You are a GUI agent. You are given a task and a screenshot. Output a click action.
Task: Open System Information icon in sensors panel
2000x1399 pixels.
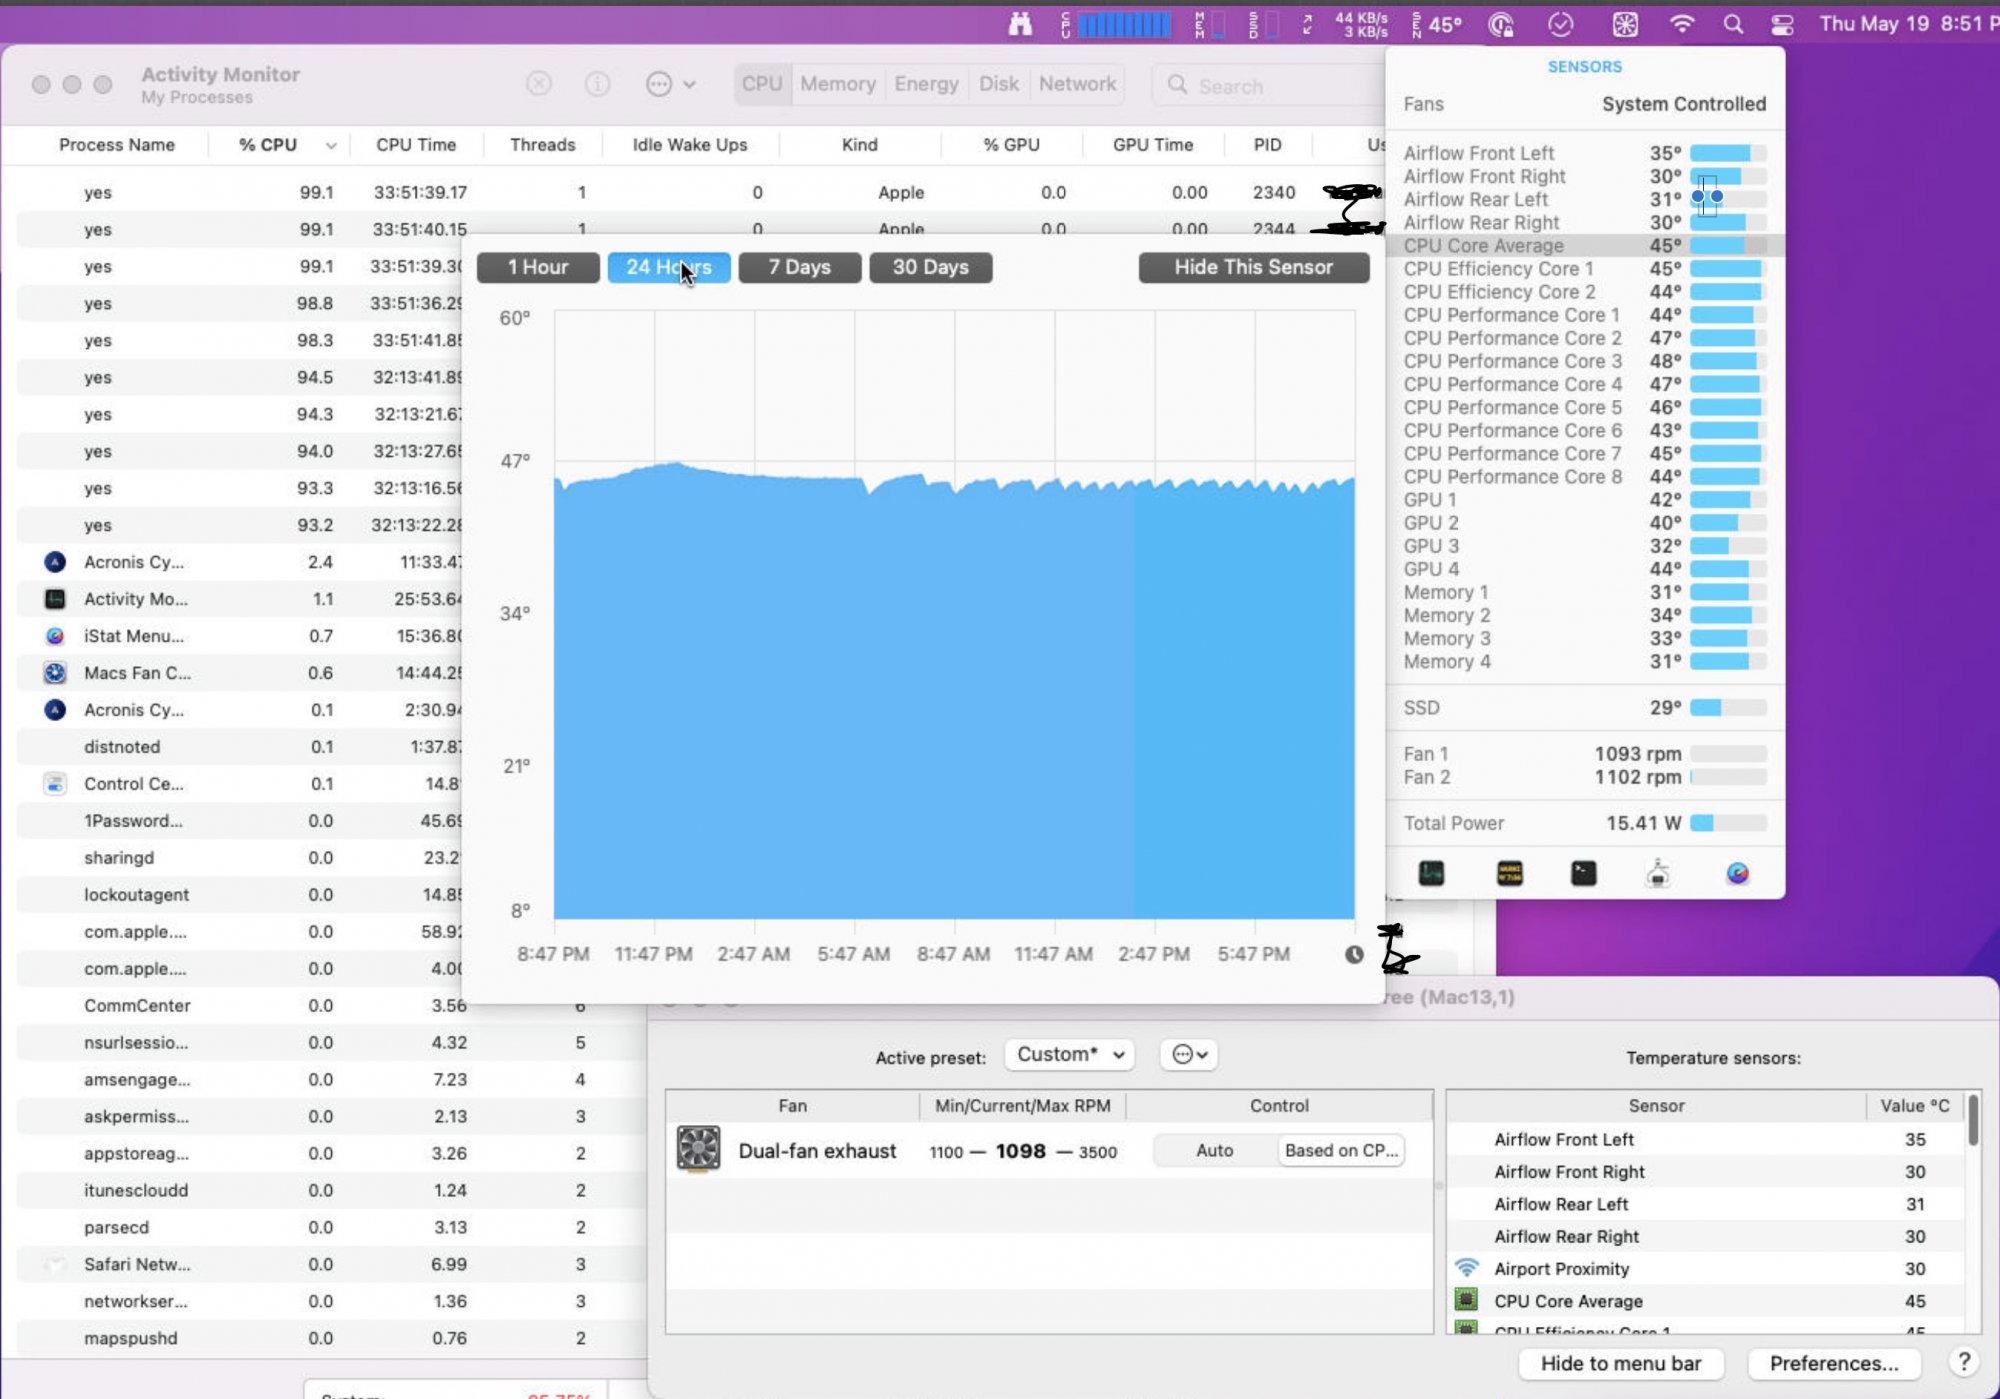pos(1658,874)
